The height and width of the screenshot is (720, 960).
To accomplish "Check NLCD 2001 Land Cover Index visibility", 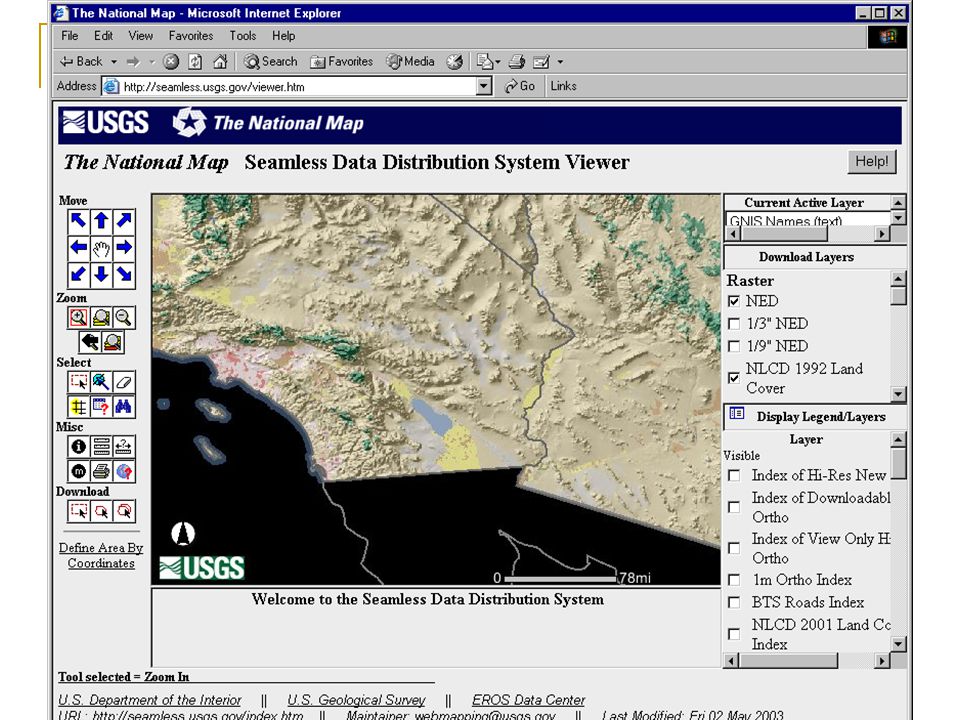I will (733, 634).
